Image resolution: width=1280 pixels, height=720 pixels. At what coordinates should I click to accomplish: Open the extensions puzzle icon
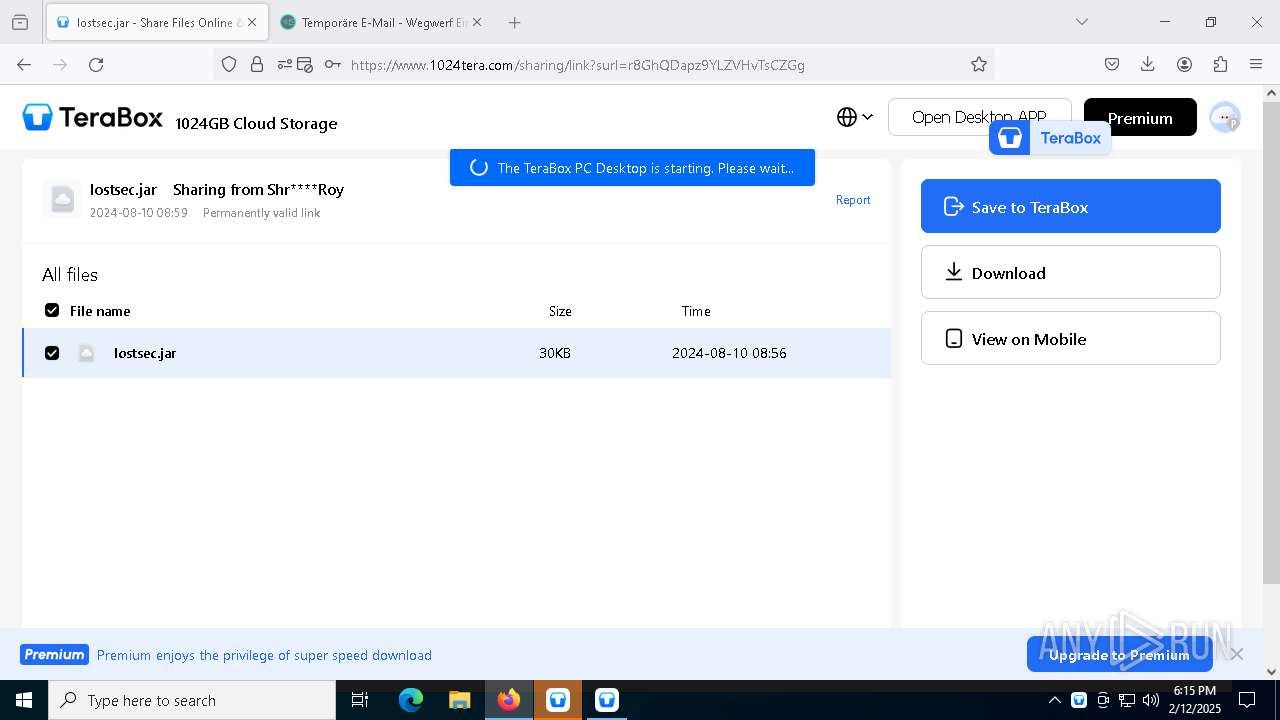(x=1220, y=64)
